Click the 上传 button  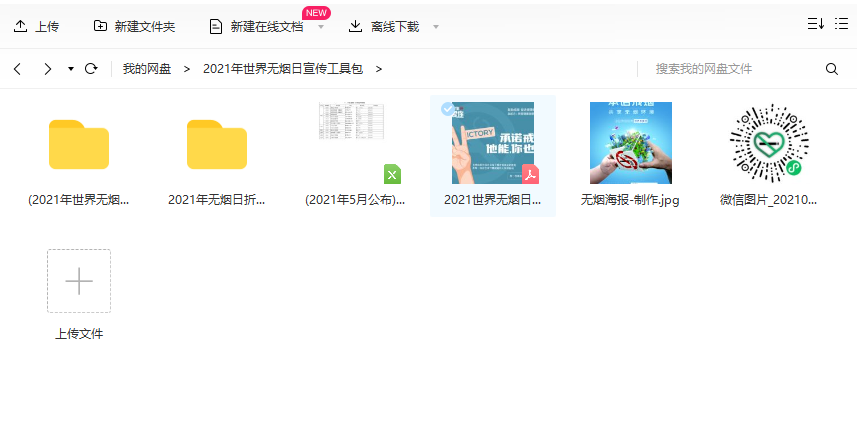pyautogui.click(x=36, y=26)
